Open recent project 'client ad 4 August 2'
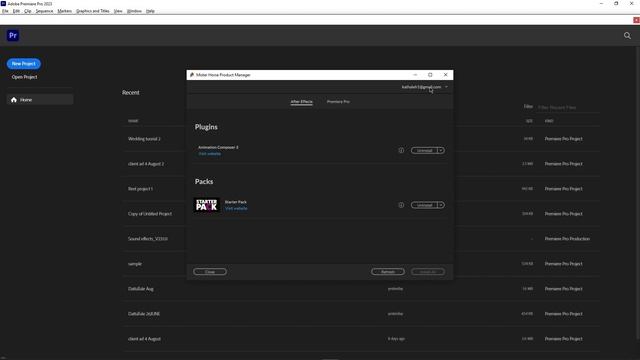Screen dimensions: 640x360 point(146,164)
